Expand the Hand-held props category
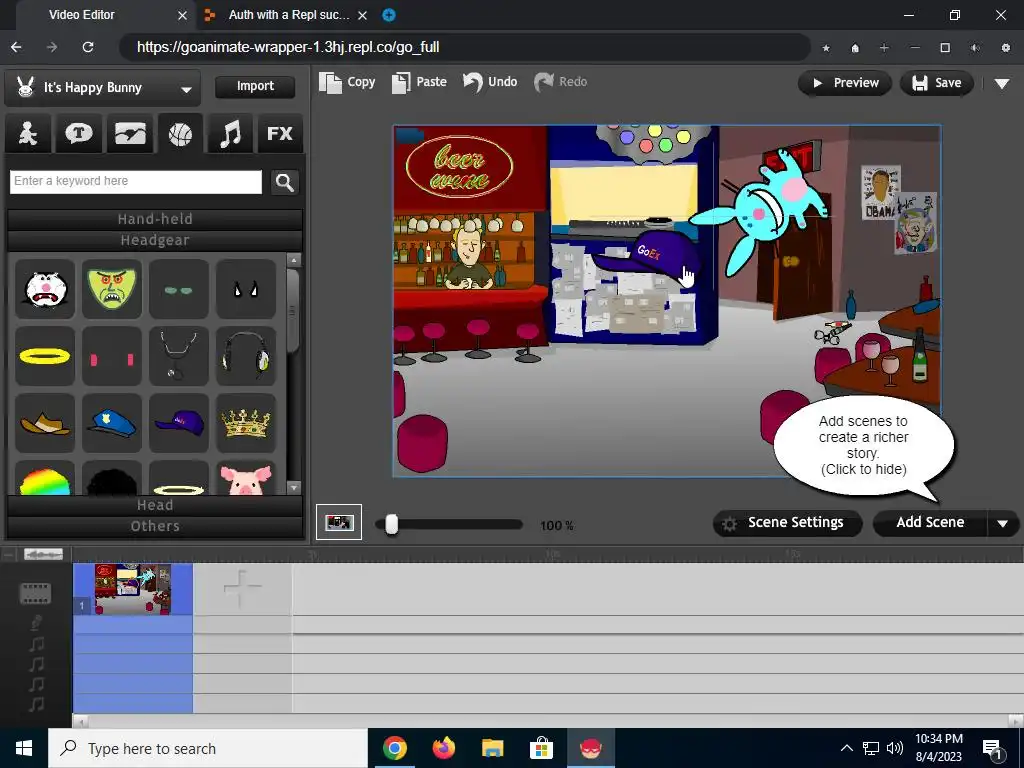1024x768 pixels. [155, 219]
